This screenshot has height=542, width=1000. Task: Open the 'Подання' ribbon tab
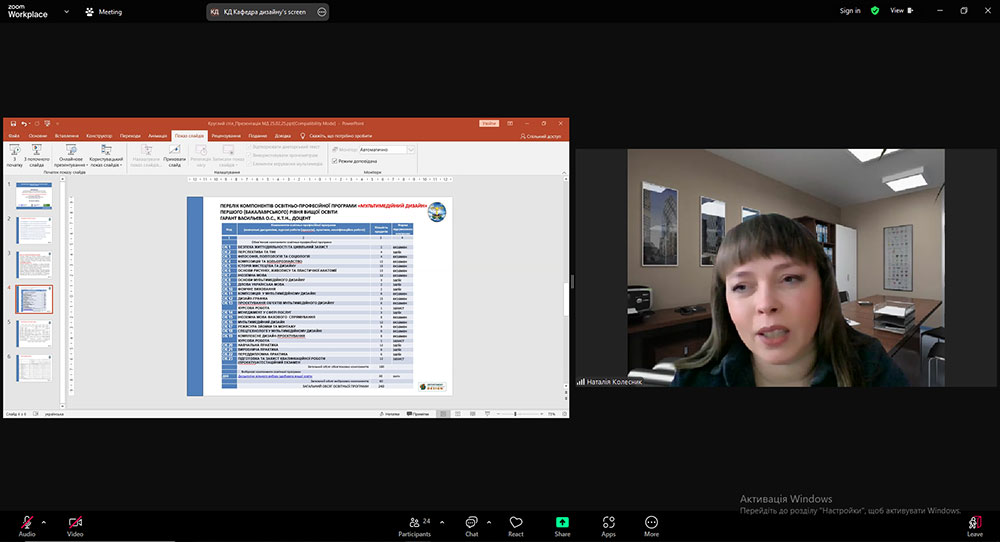point(258,136)
